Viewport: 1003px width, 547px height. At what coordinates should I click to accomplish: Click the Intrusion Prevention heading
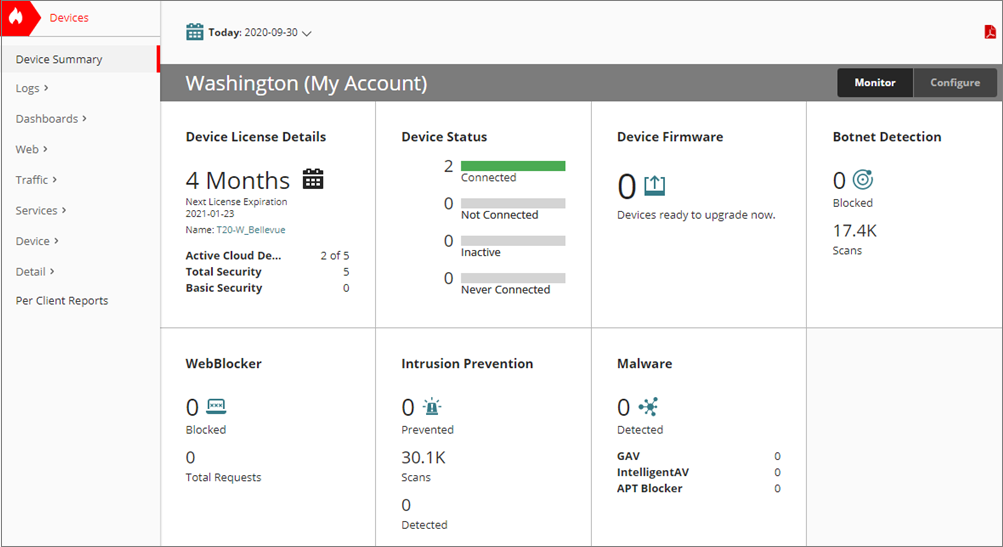[467, 363]
